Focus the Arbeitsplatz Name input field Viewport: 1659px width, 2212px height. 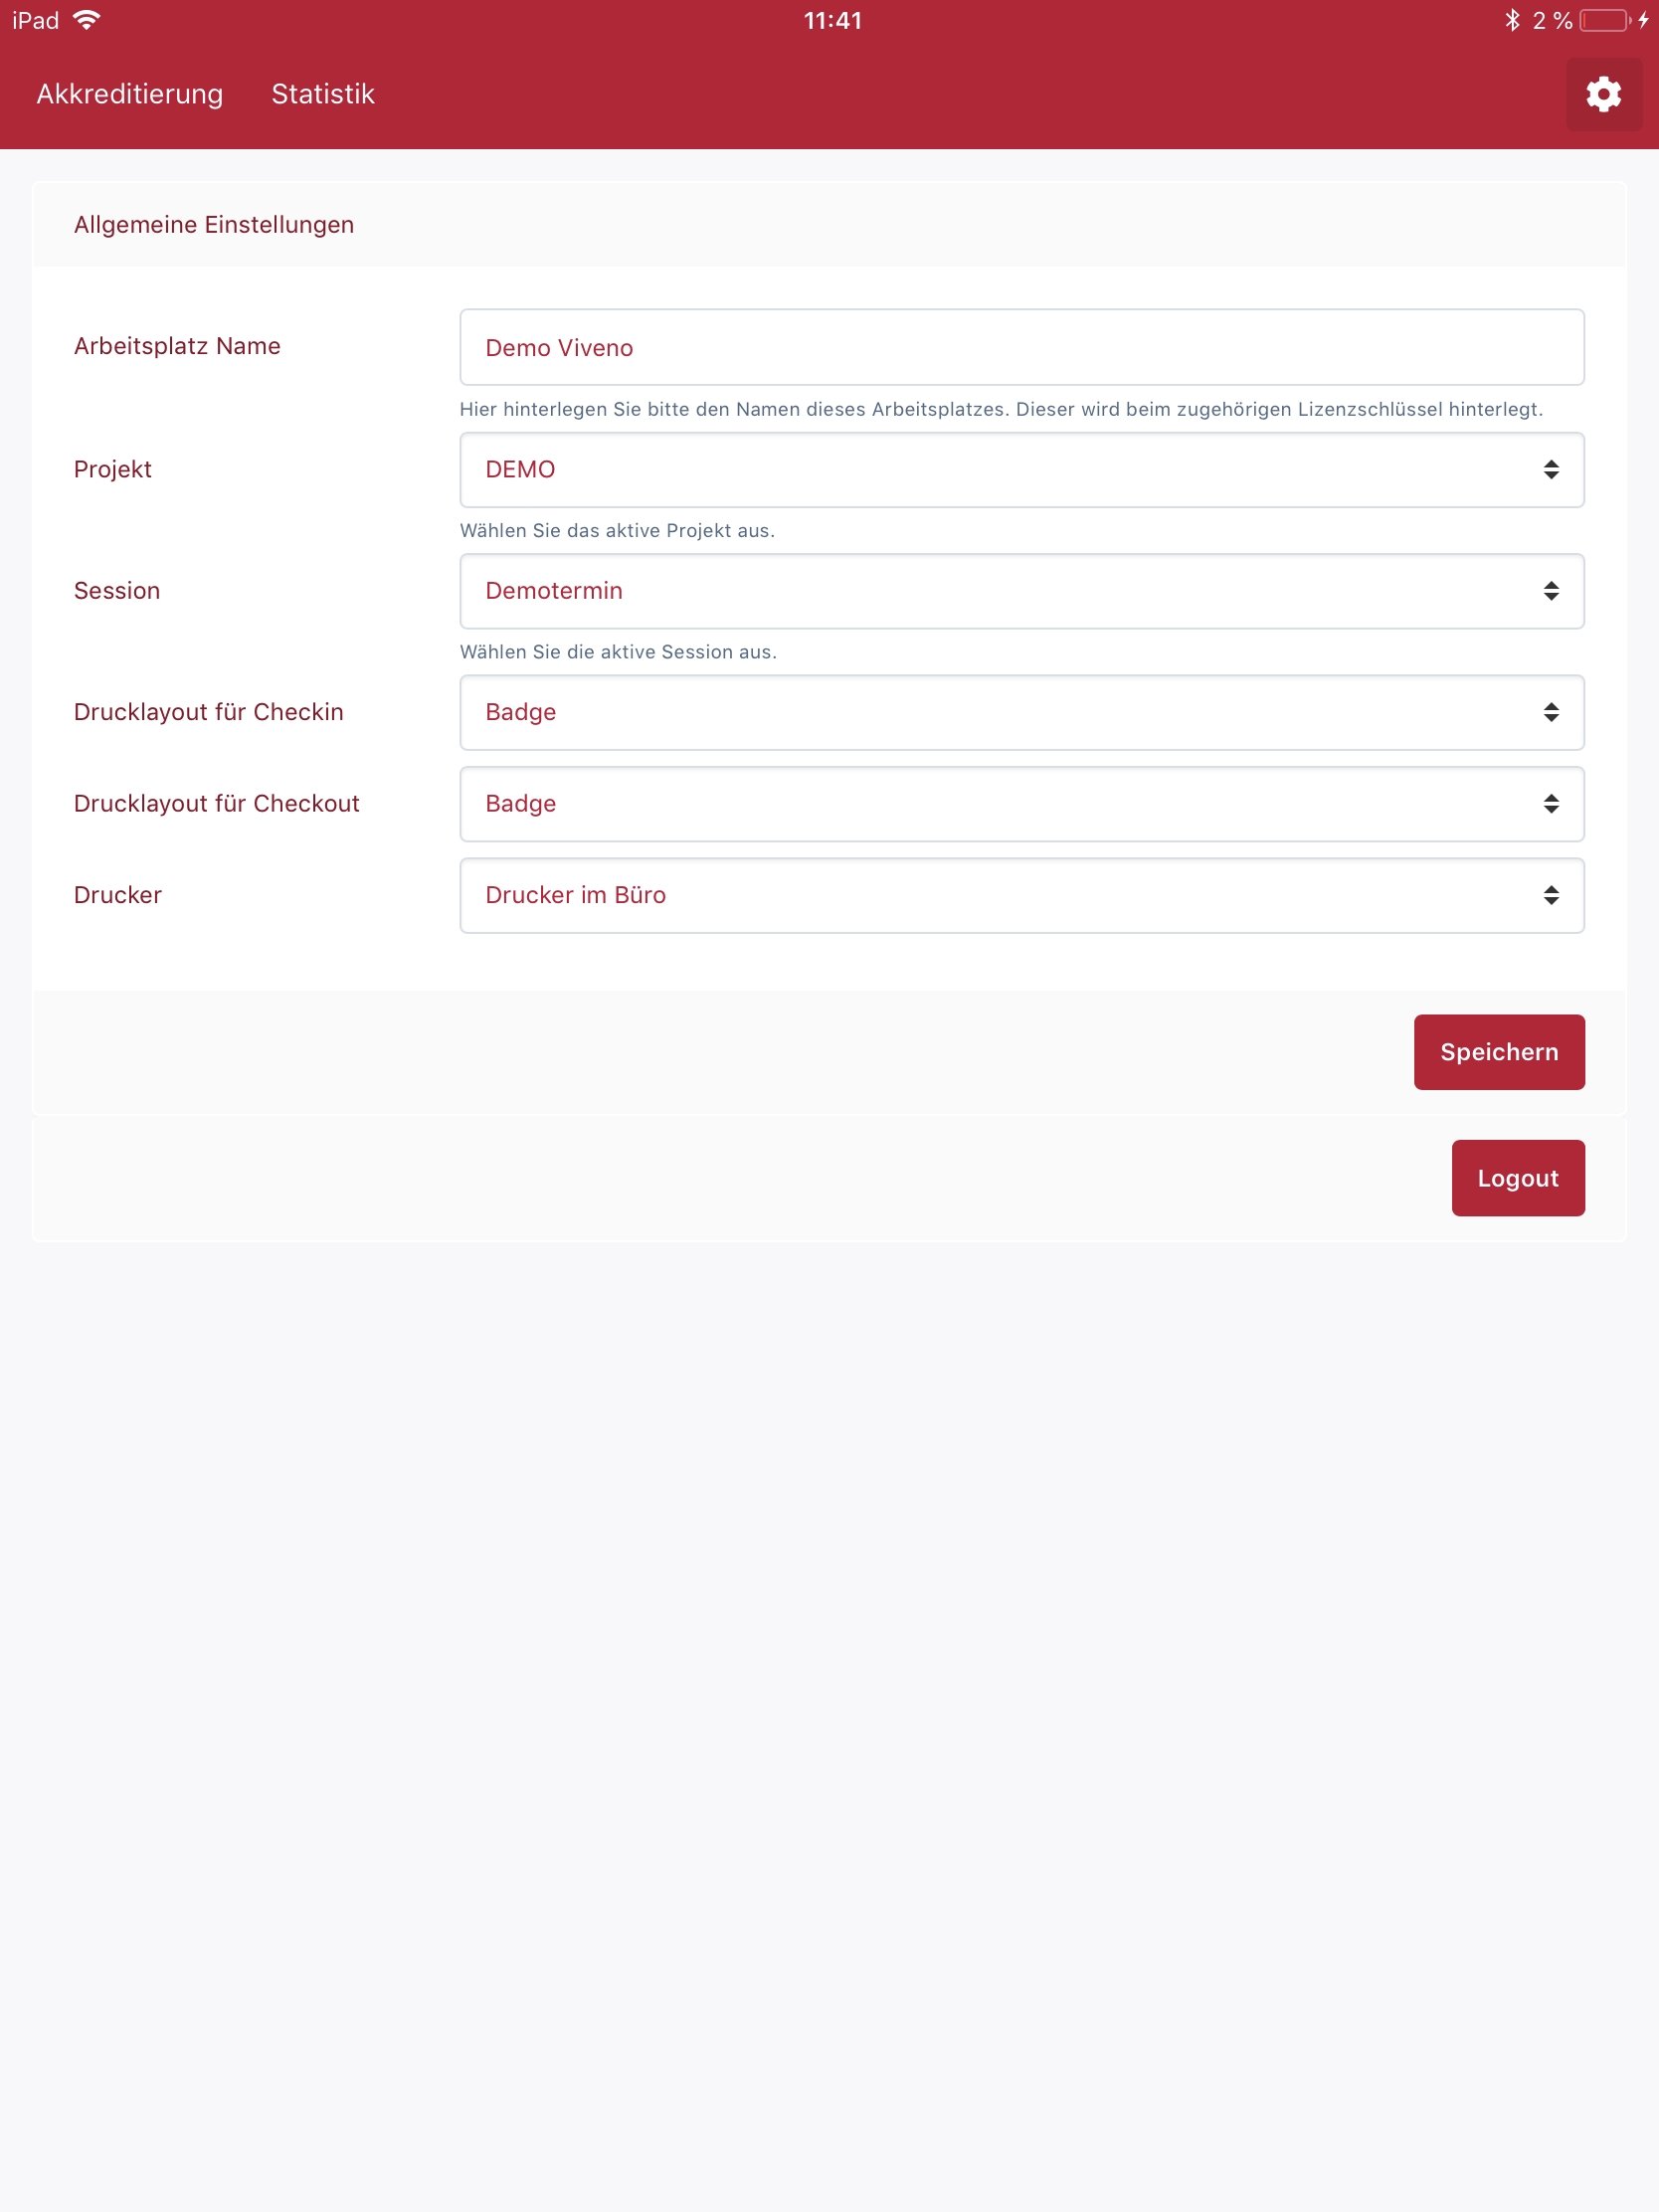tap(1020, 347)
